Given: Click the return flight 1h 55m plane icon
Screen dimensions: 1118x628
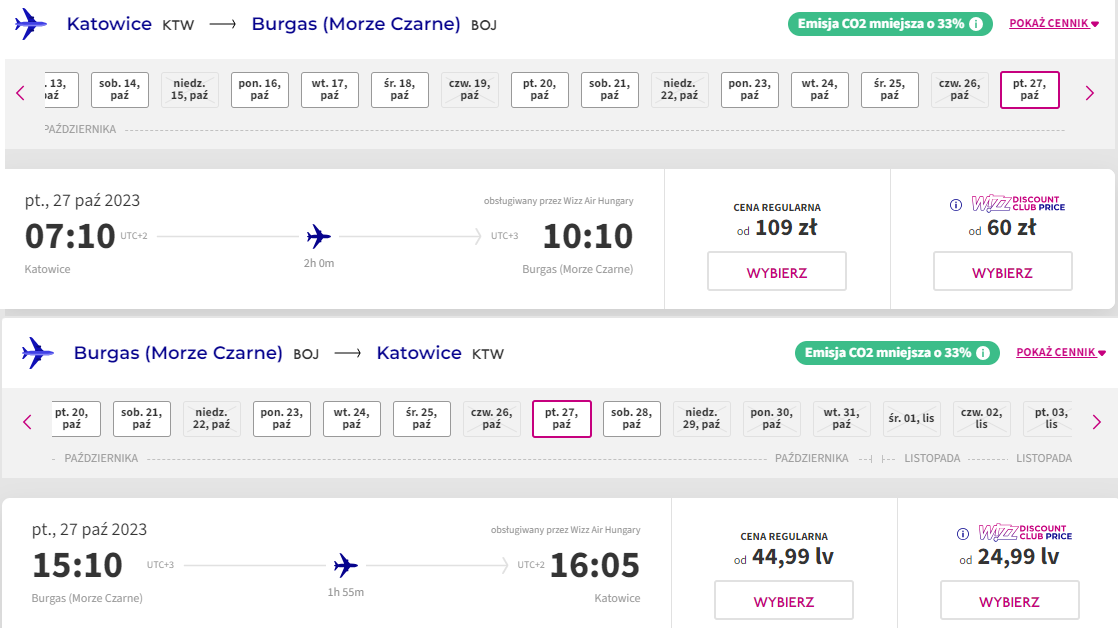Looking at the screenshot, I should pyautogui.click(x=346, y=565).
